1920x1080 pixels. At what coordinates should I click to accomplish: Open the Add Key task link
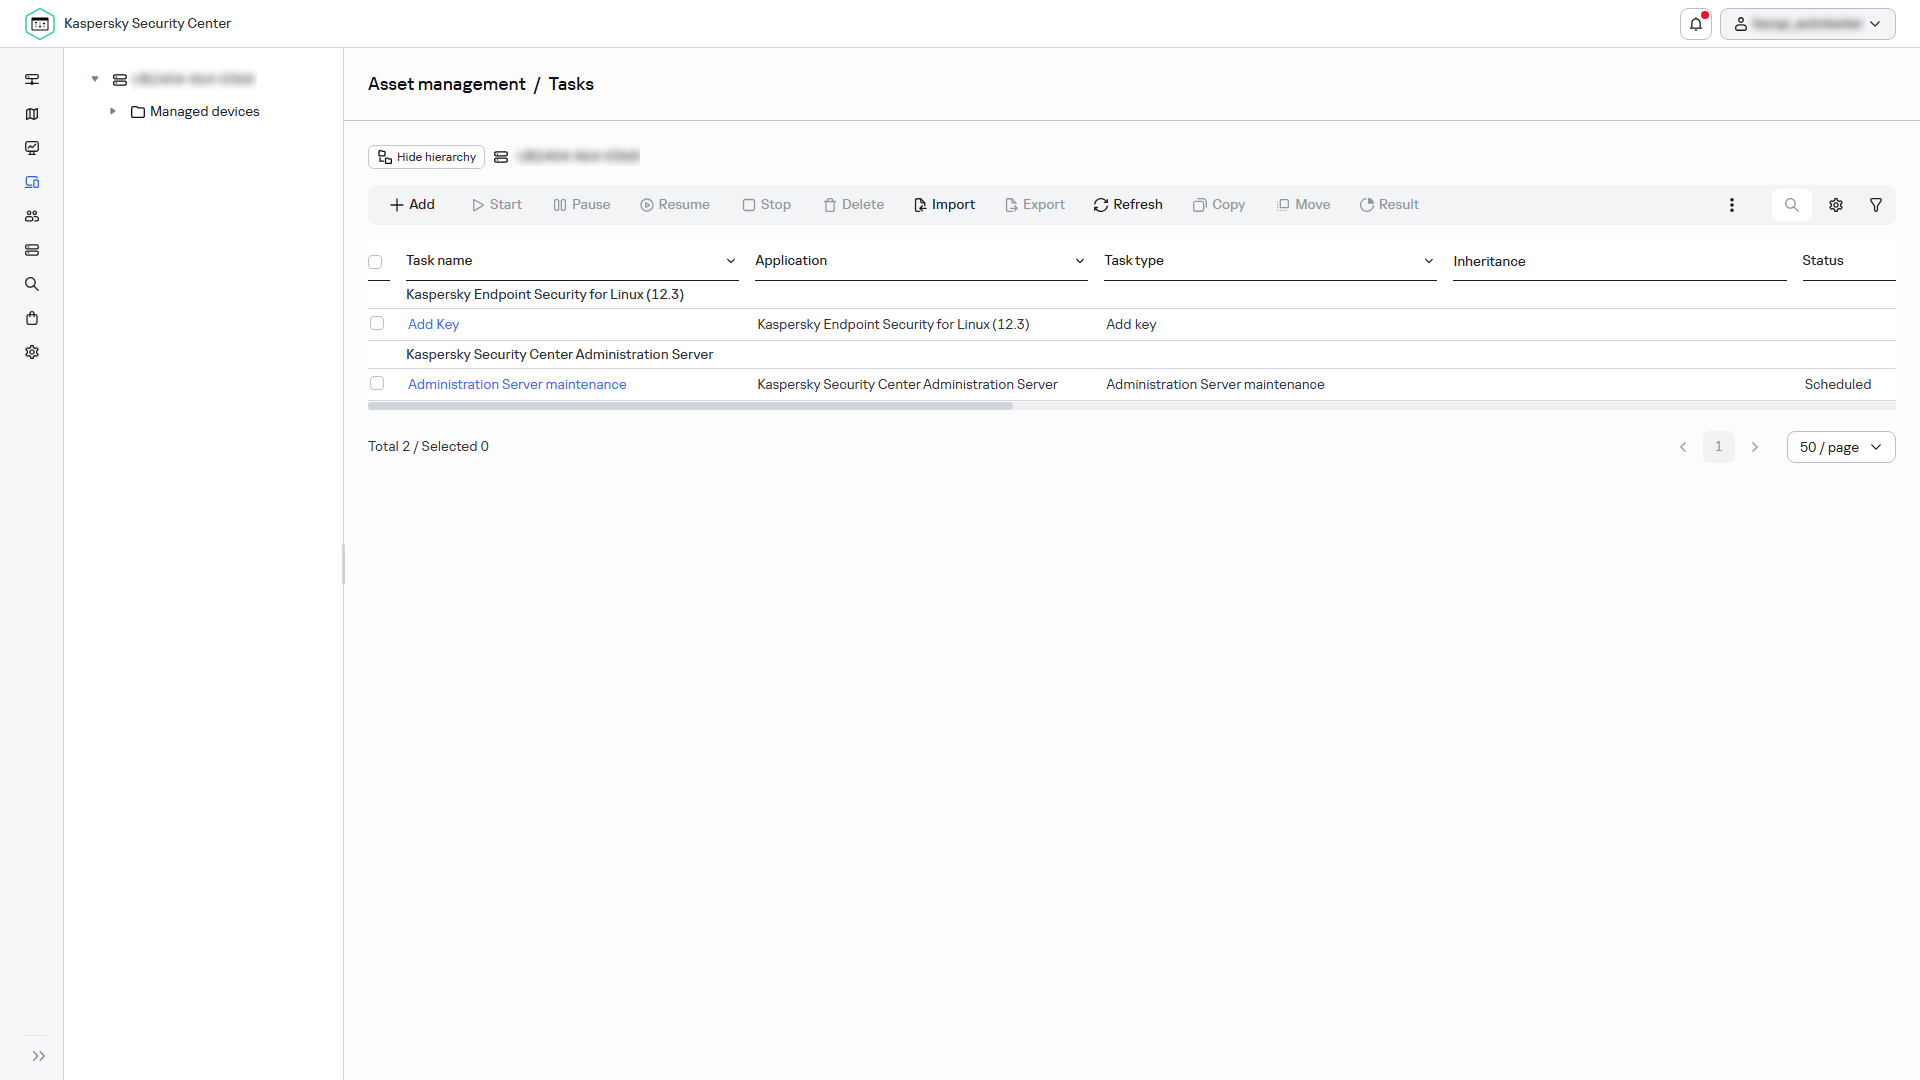[x=433, y=324]
